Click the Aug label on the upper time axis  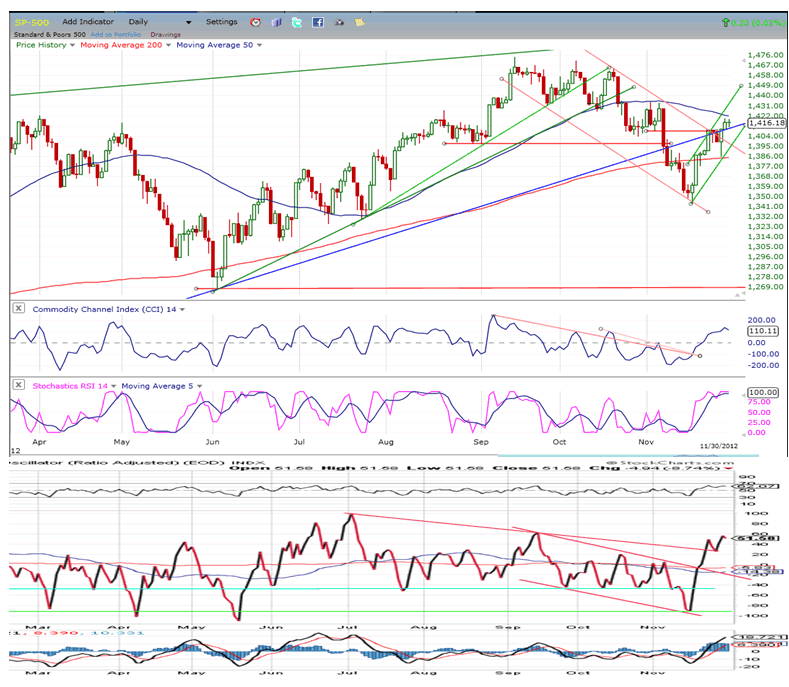(385, 441)
